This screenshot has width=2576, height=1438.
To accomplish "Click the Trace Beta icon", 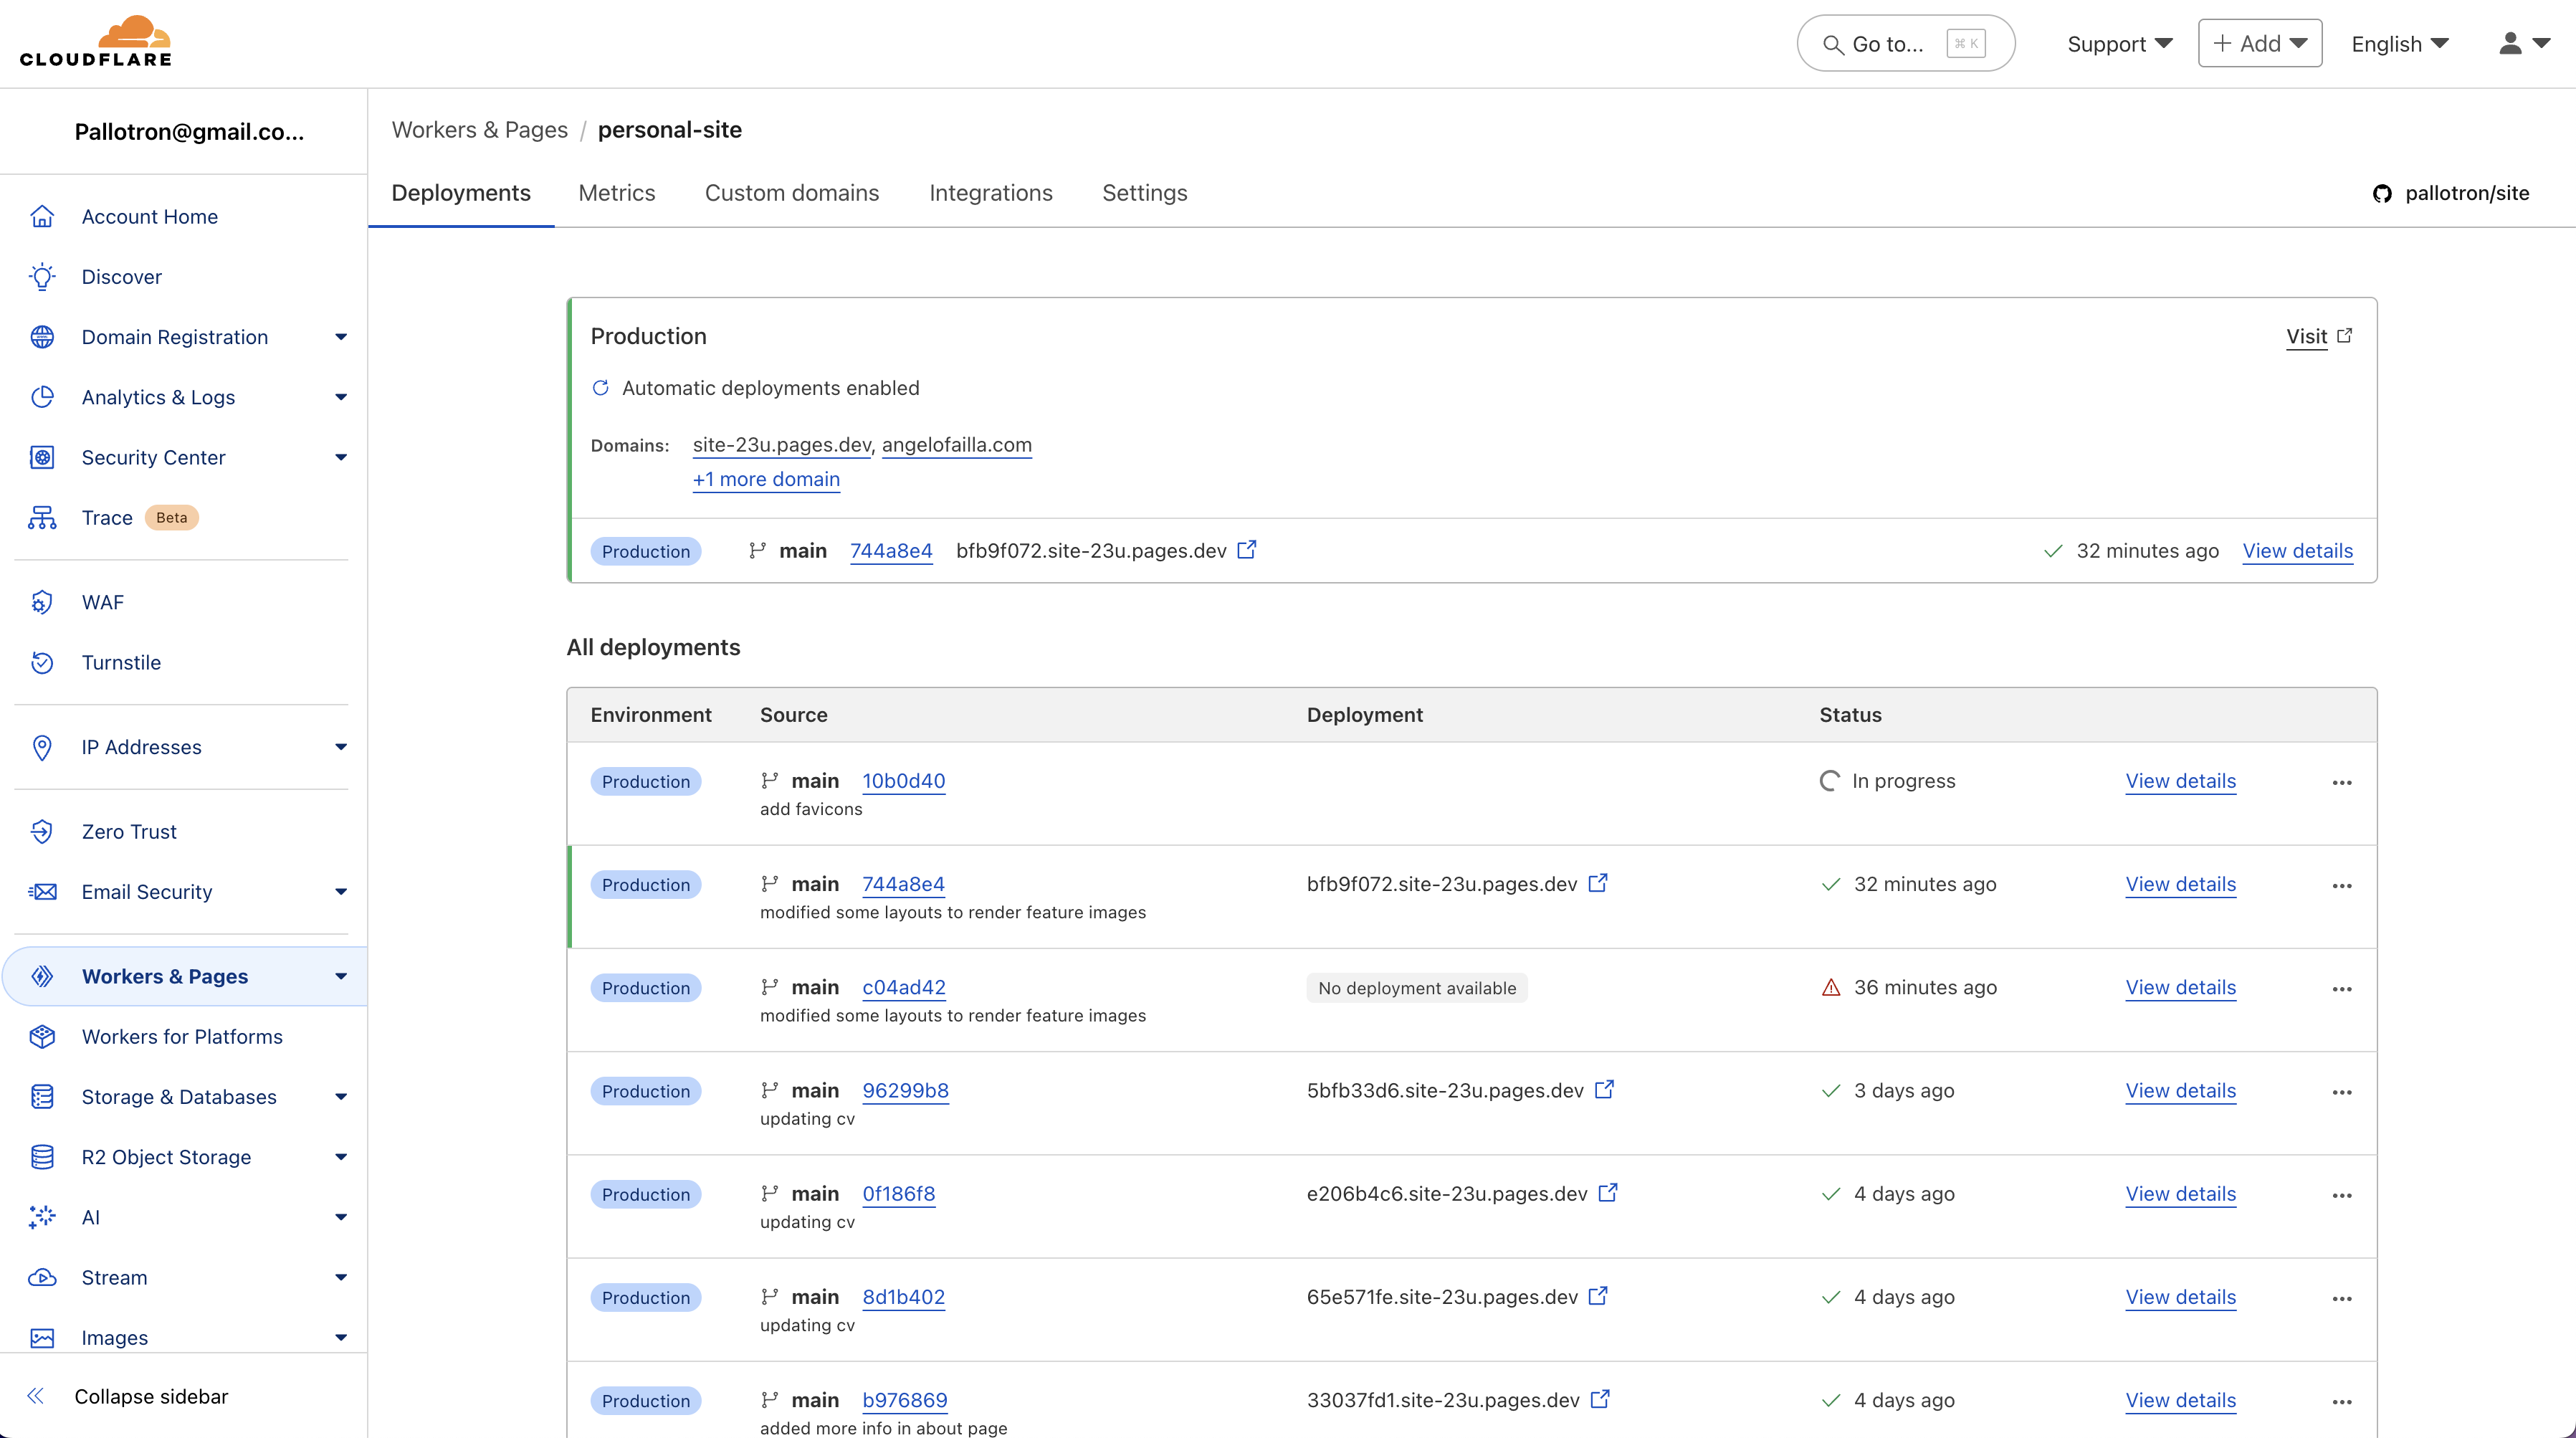I will [42, 517].
